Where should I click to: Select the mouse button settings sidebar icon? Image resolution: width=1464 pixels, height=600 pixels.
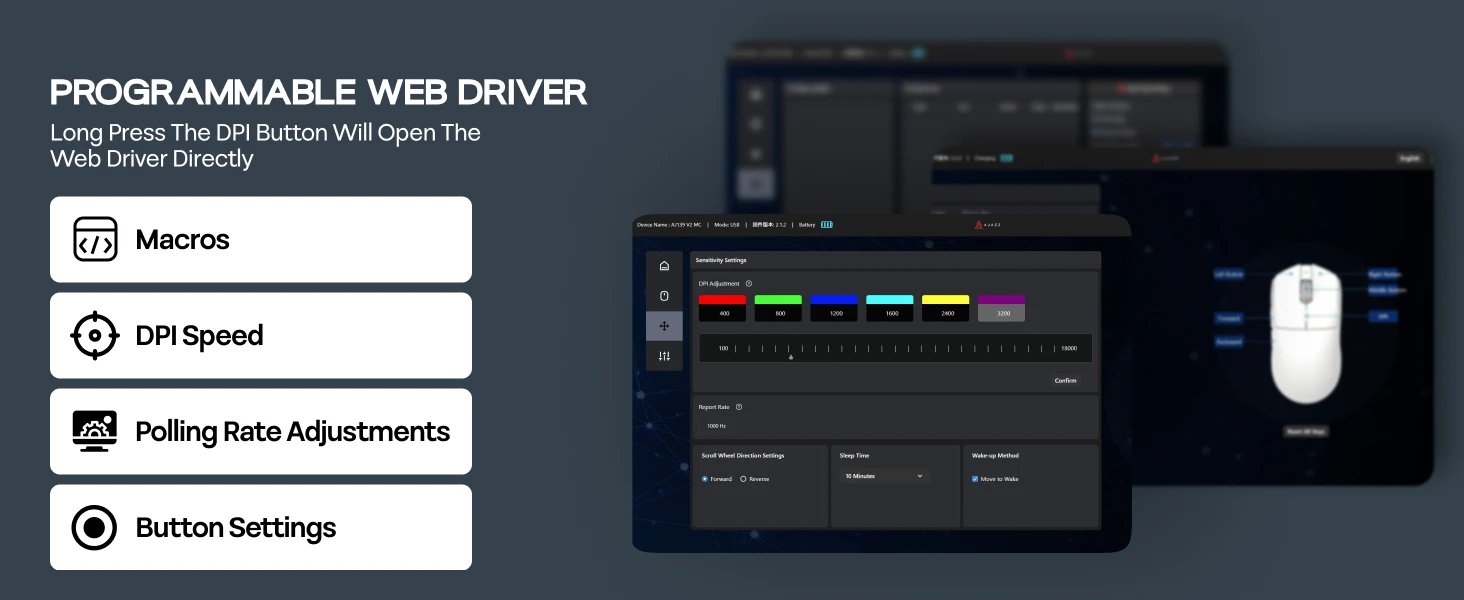(664, 296)
